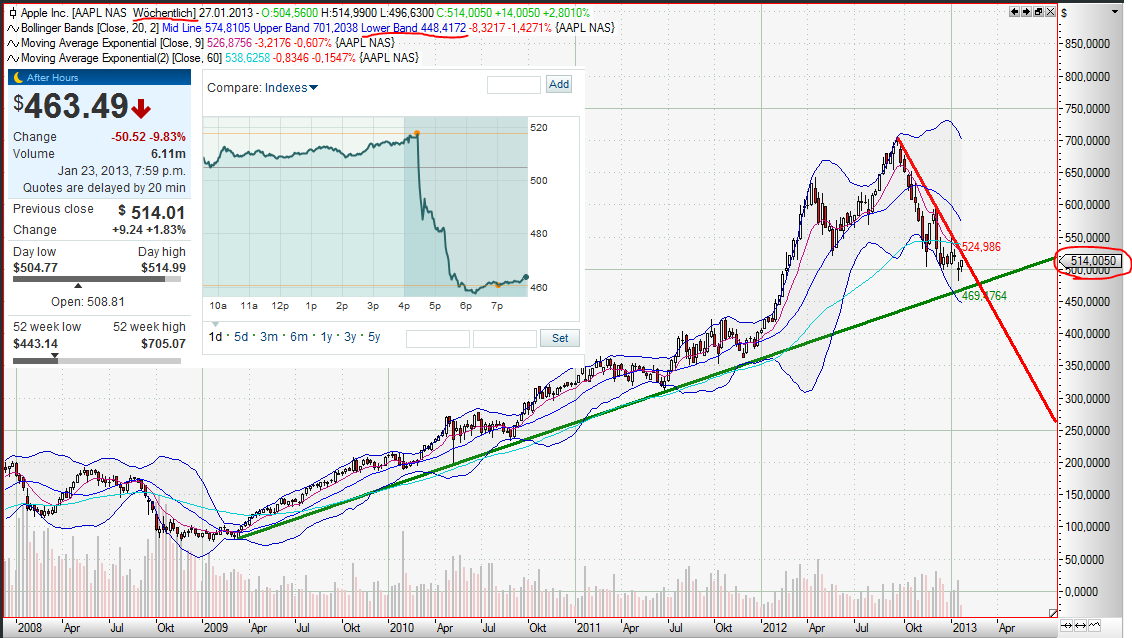The width and height of the screenshot is (1132, 638).
Task: Click the compare symbol input field
Action: pyautogui.click(x=513, y=84)
